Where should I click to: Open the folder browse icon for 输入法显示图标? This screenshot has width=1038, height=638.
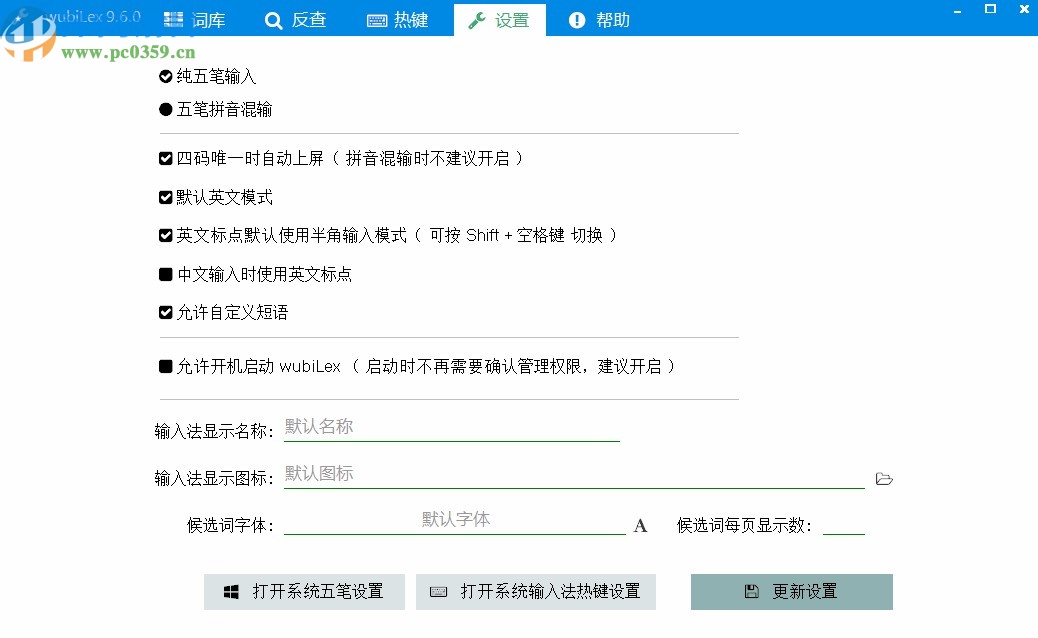click(884, 479)
